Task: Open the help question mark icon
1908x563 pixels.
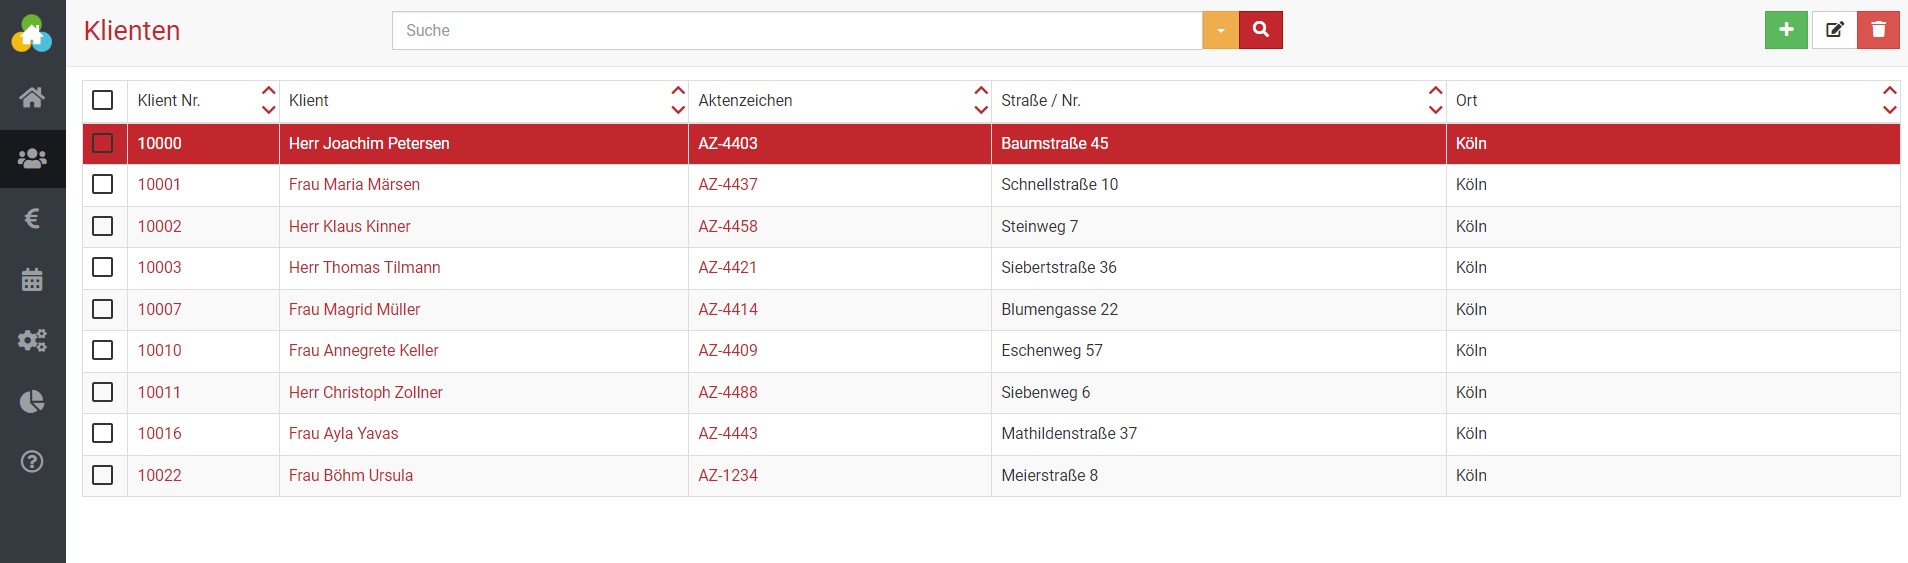Action: point(32,462)
